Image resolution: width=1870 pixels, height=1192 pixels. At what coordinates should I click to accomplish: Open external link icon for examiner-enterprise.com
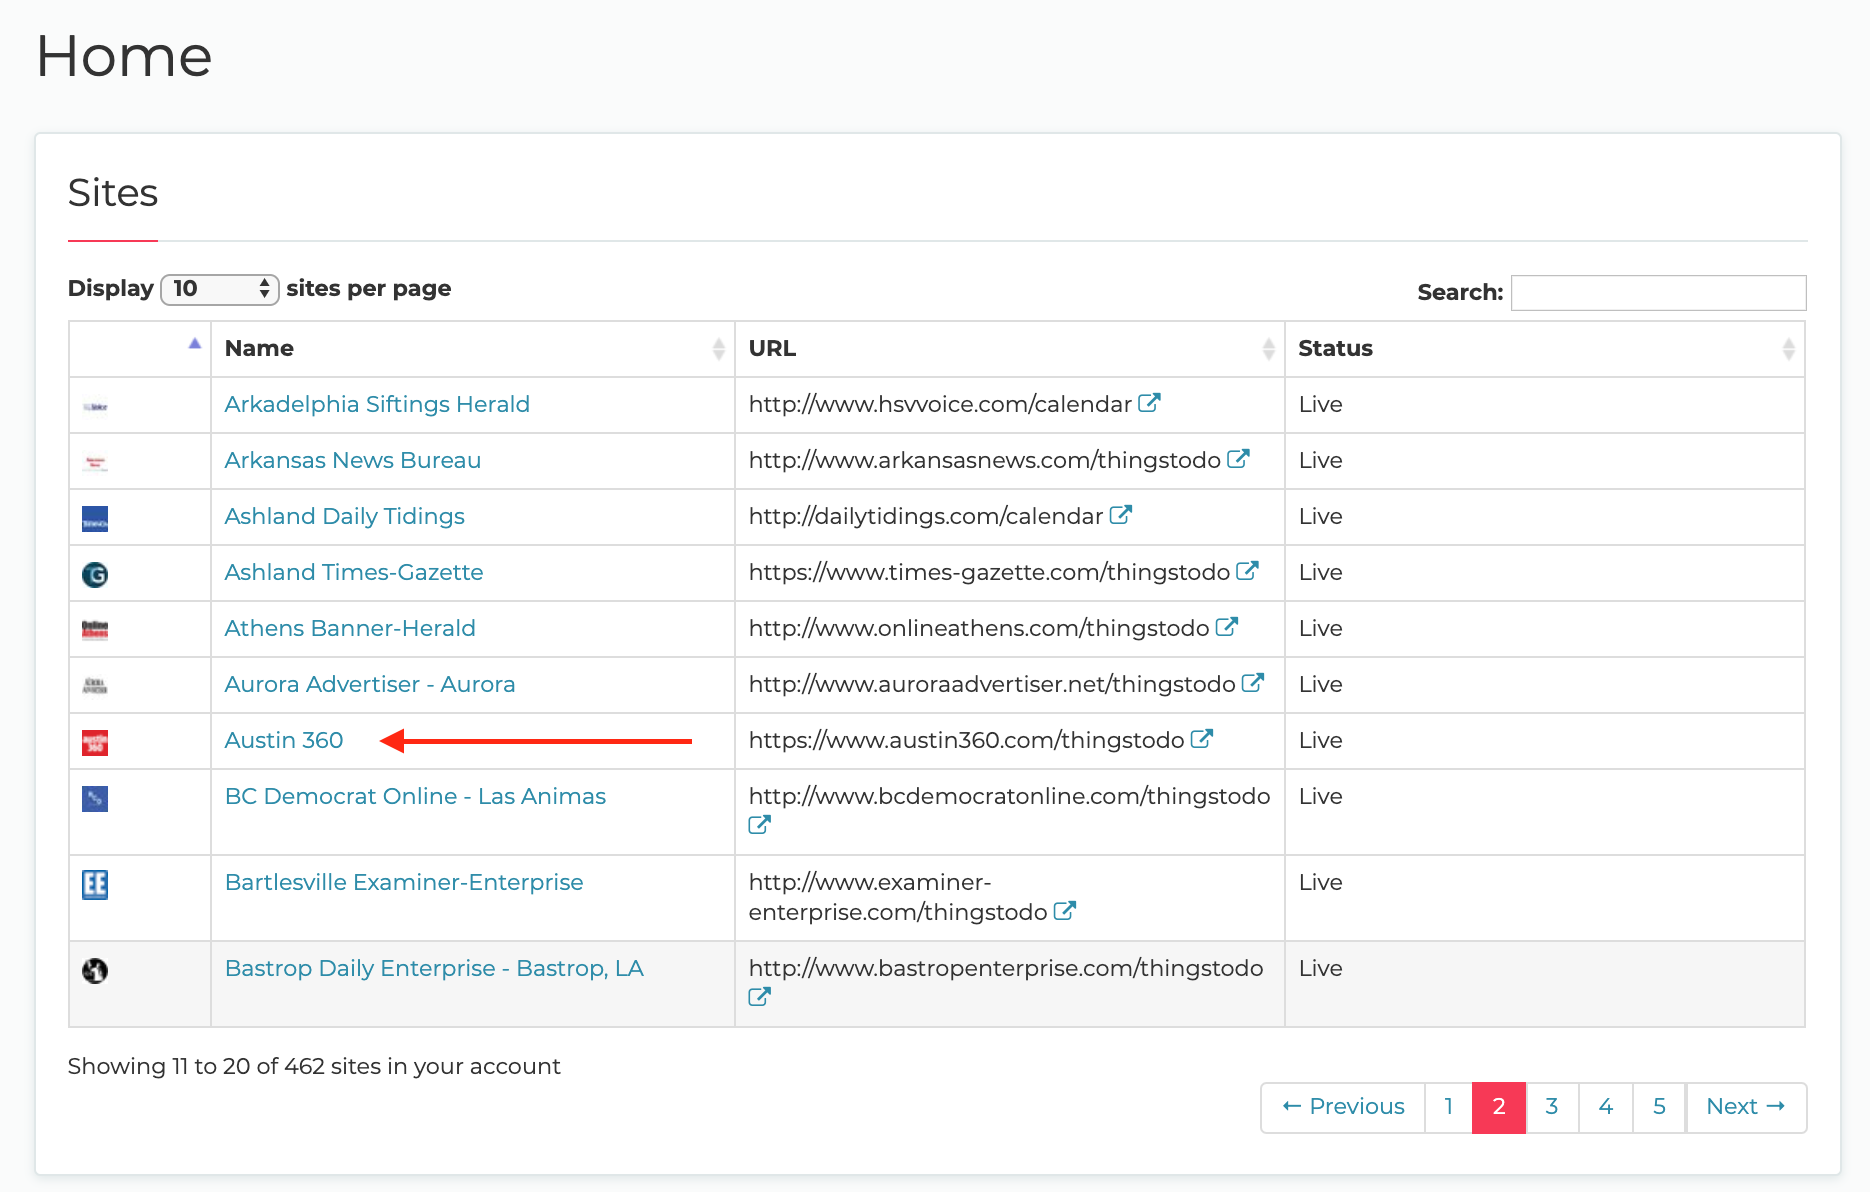click(1065, 911)
